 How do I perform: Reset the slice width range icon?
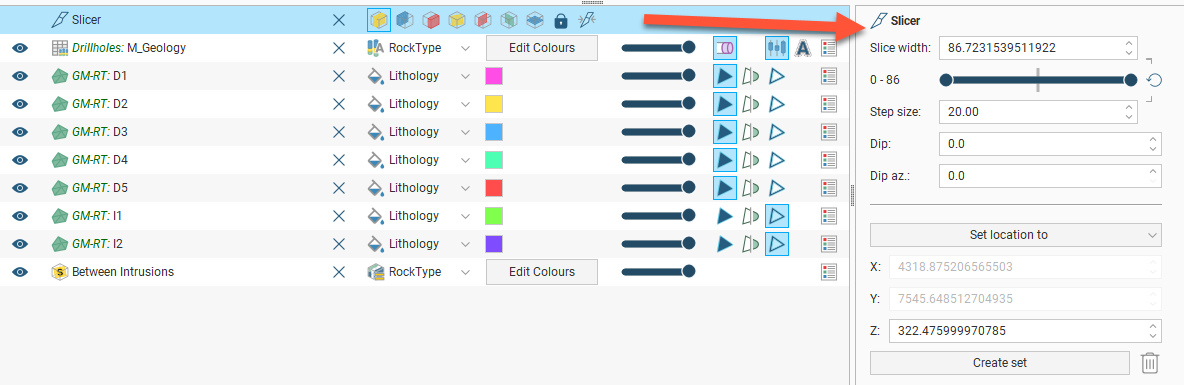click(1153, 80)
